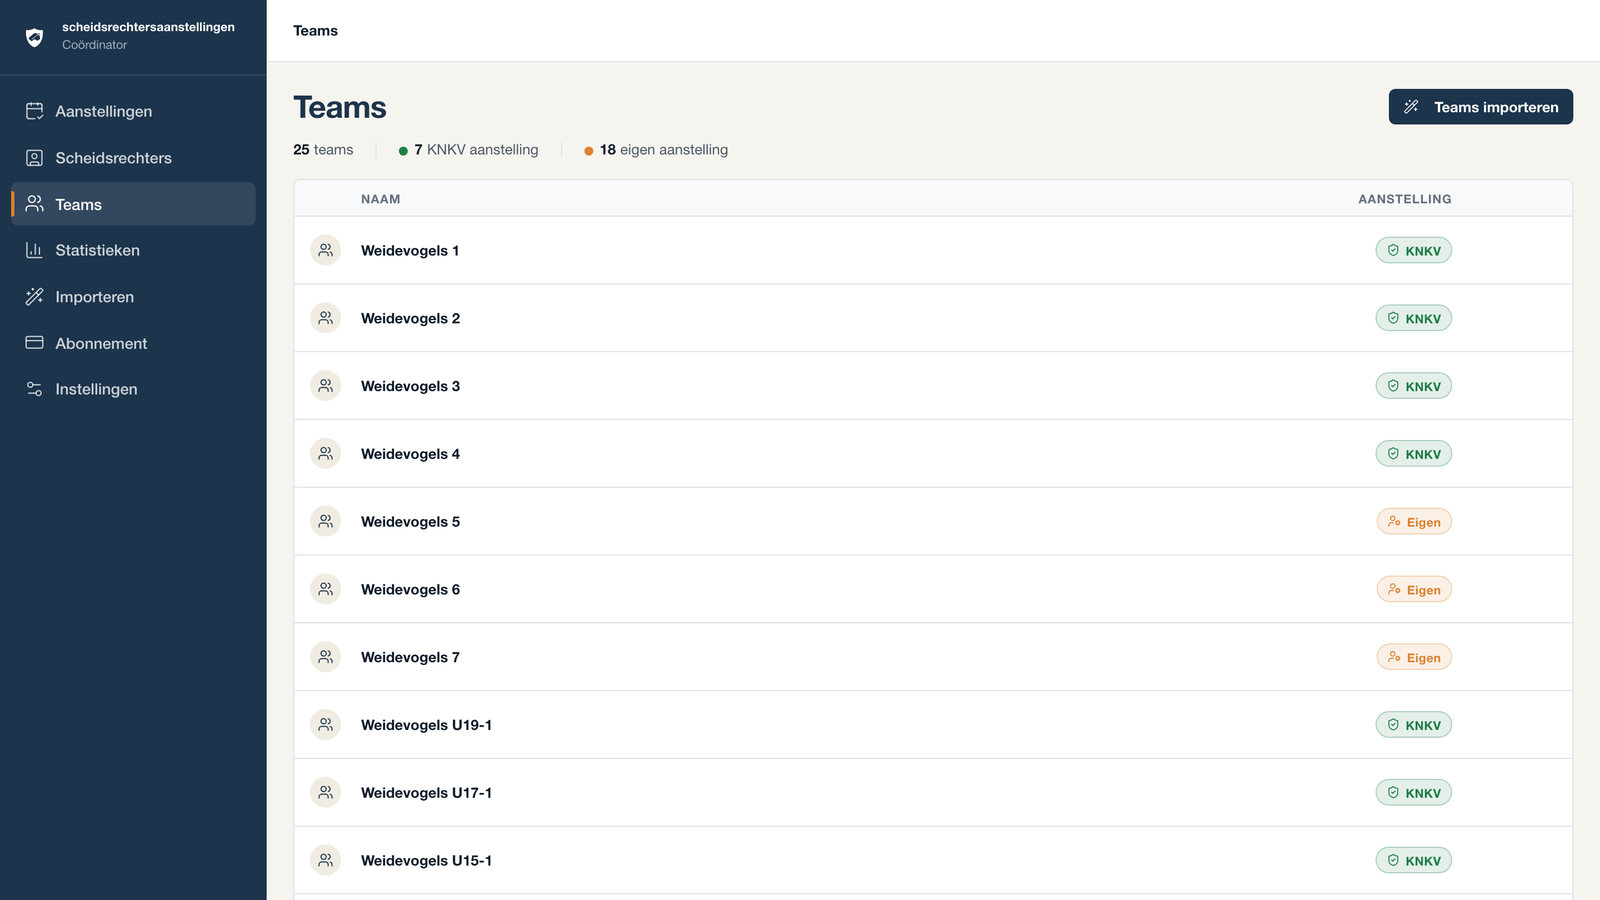This screenshot has width=1600, height=900.
Task: Click the Teams people icon in sidebar
Action: 34,204
